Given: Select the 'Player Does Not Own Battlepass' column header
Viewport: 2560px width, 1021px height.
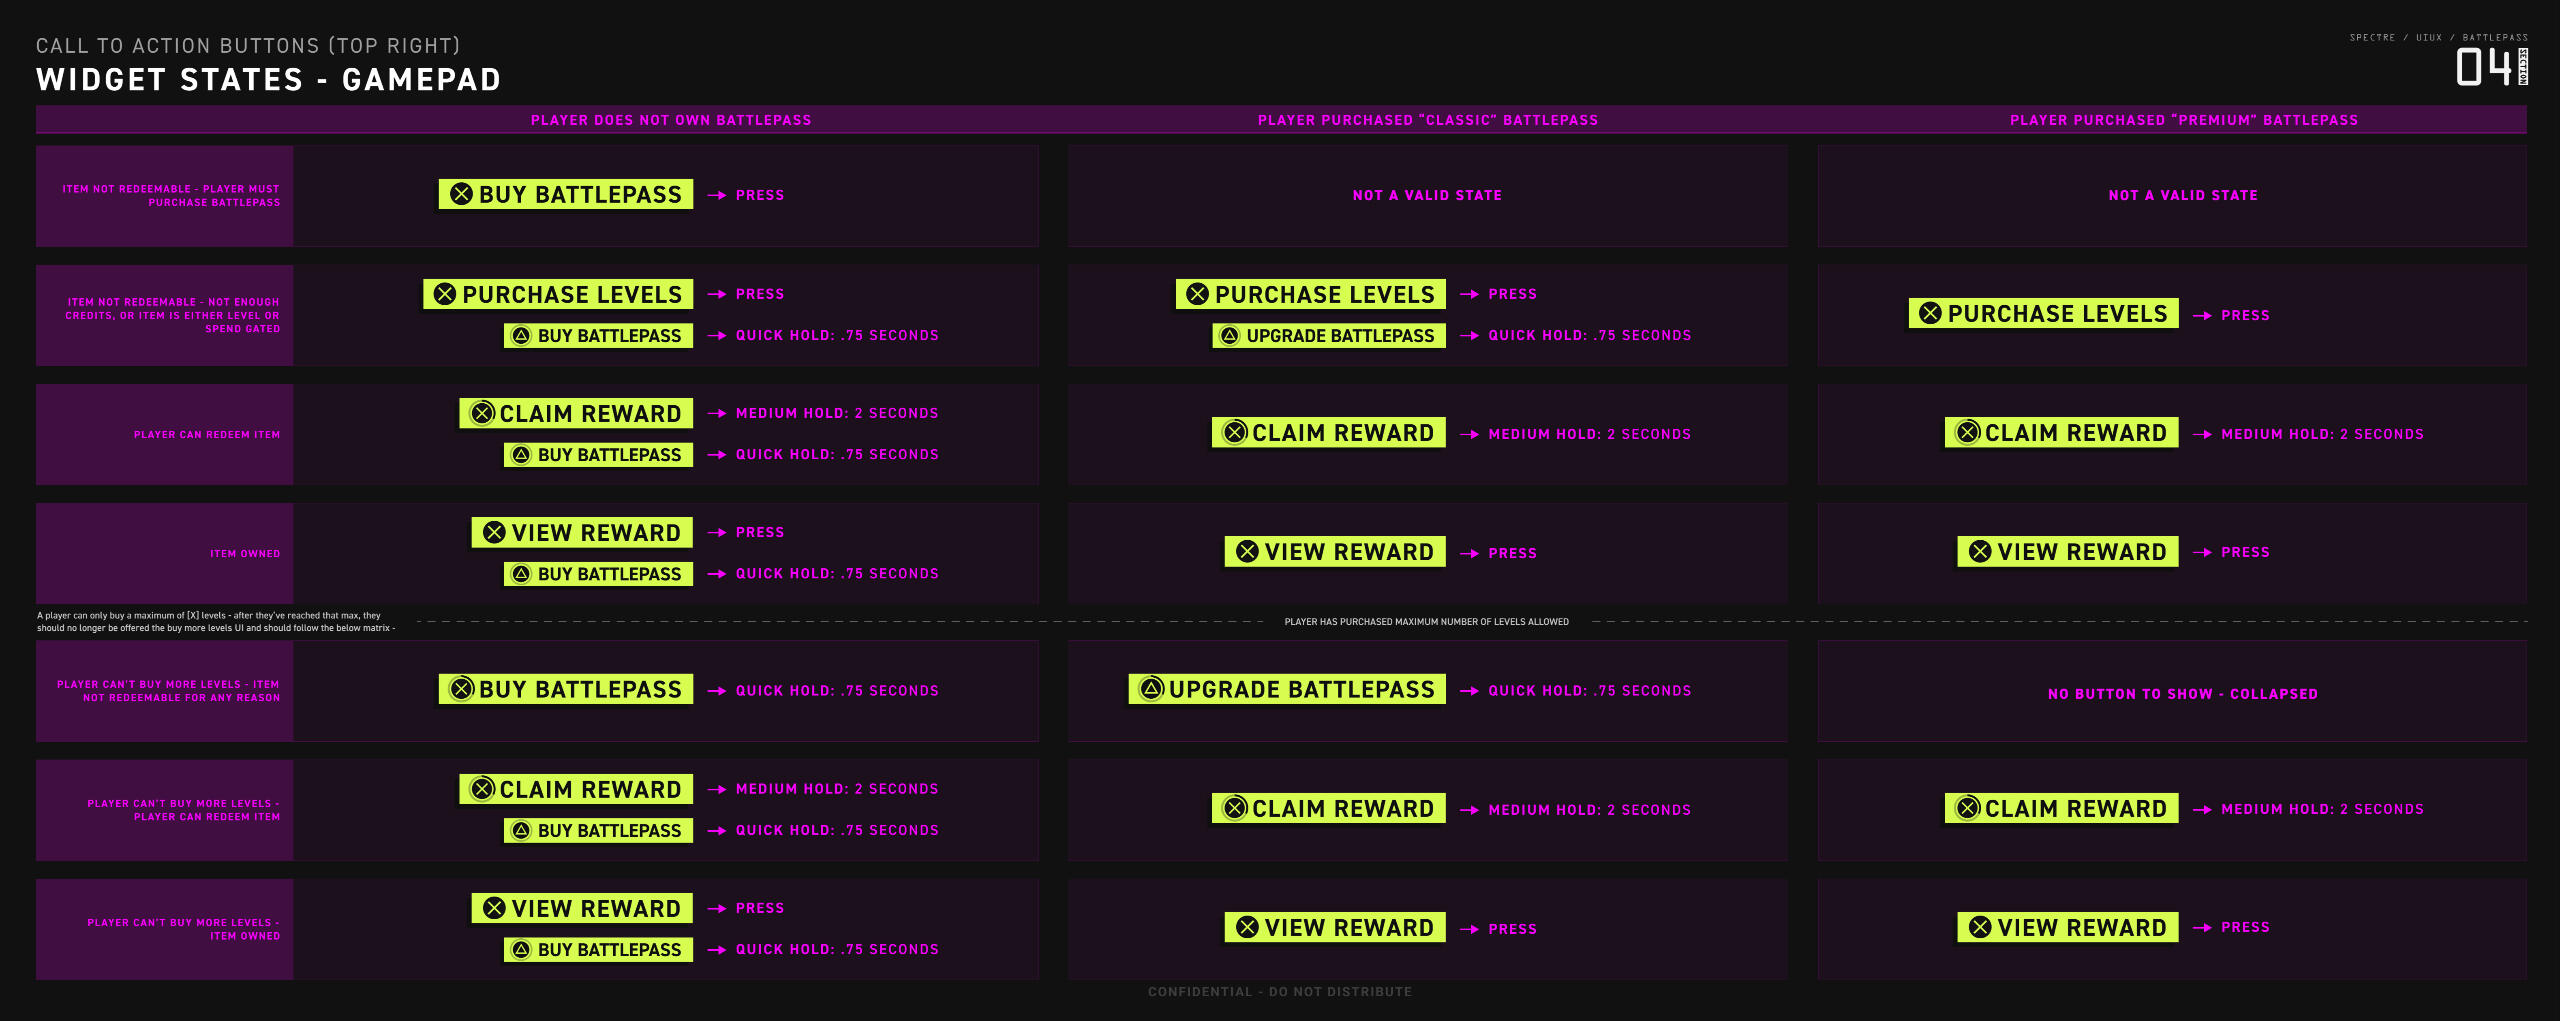Looking at the screenshot, I should (x=671, y=120).
